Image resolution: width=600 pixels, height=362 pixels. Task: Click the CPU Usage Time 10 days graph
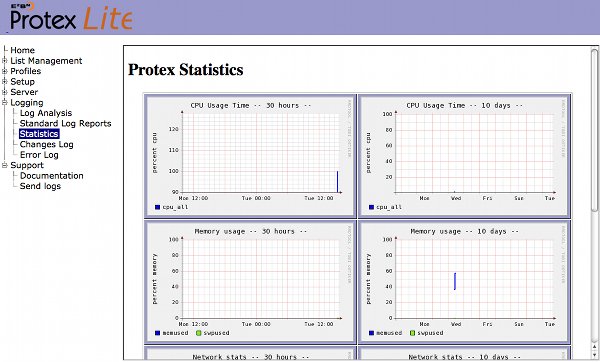coord(465,156)
